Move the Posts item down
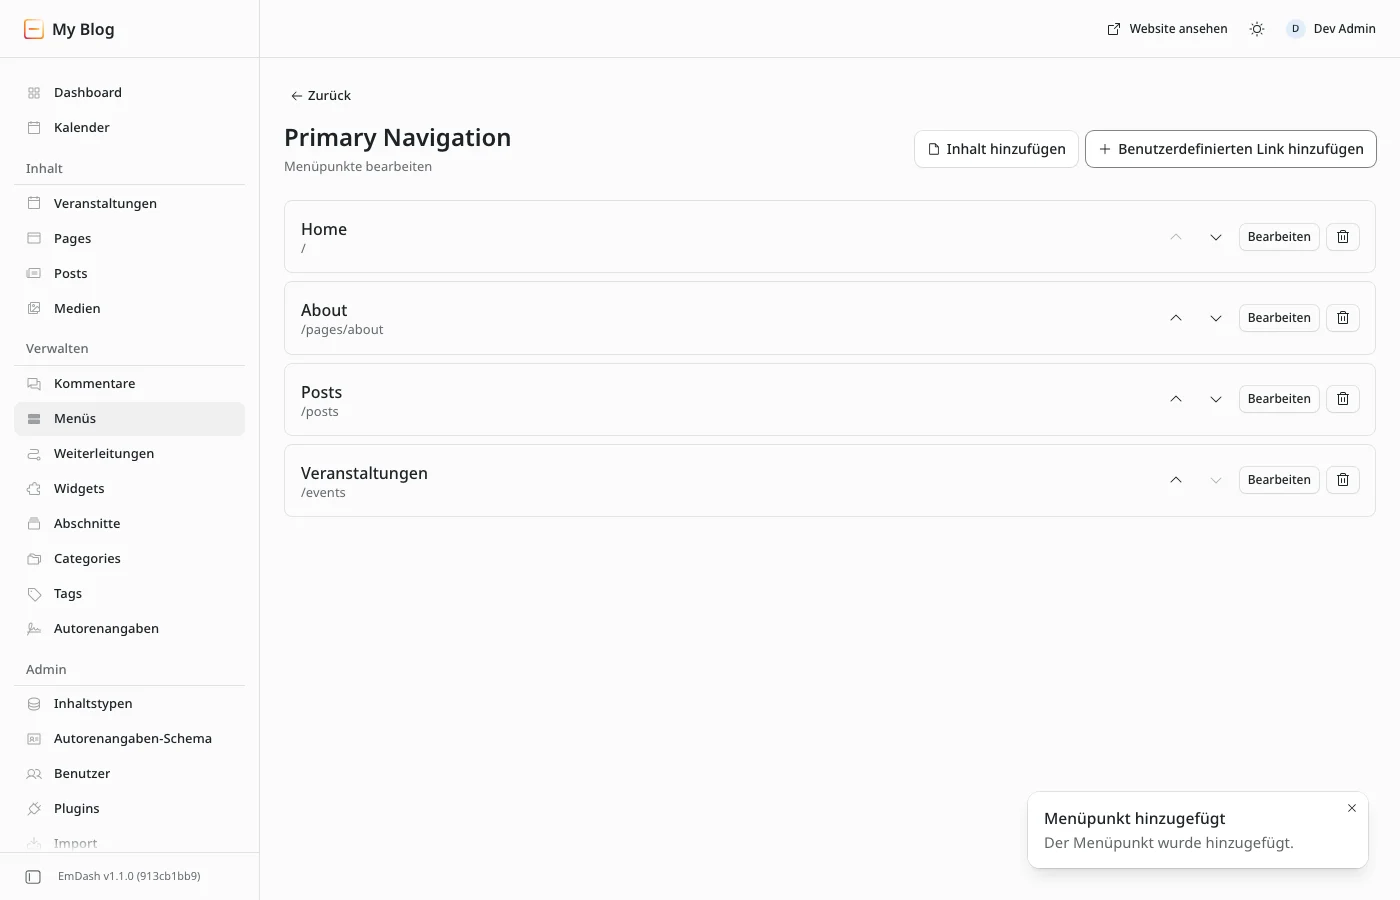 point(1216,399)
